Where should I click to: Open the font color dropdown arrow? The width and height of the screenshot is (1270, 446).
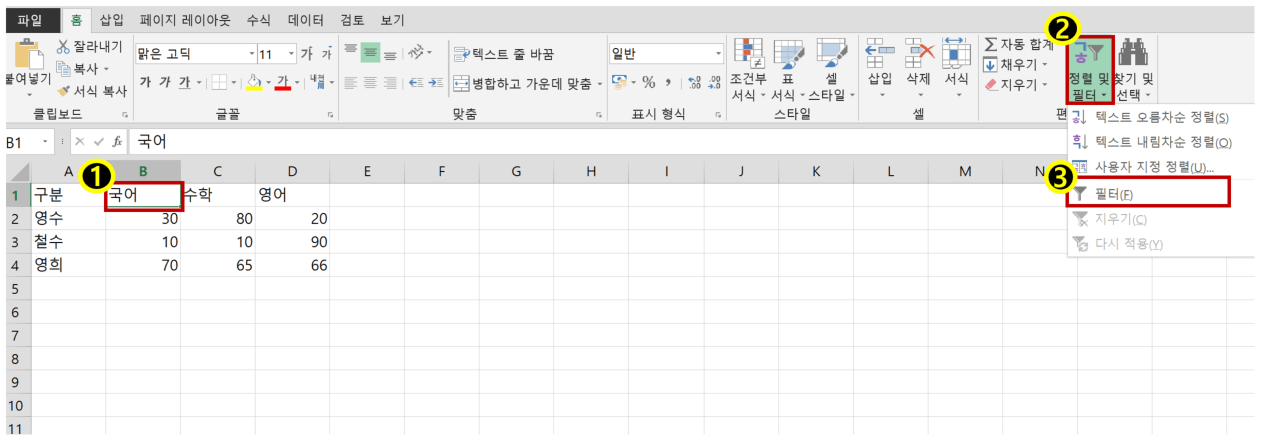tap(296, 83)
